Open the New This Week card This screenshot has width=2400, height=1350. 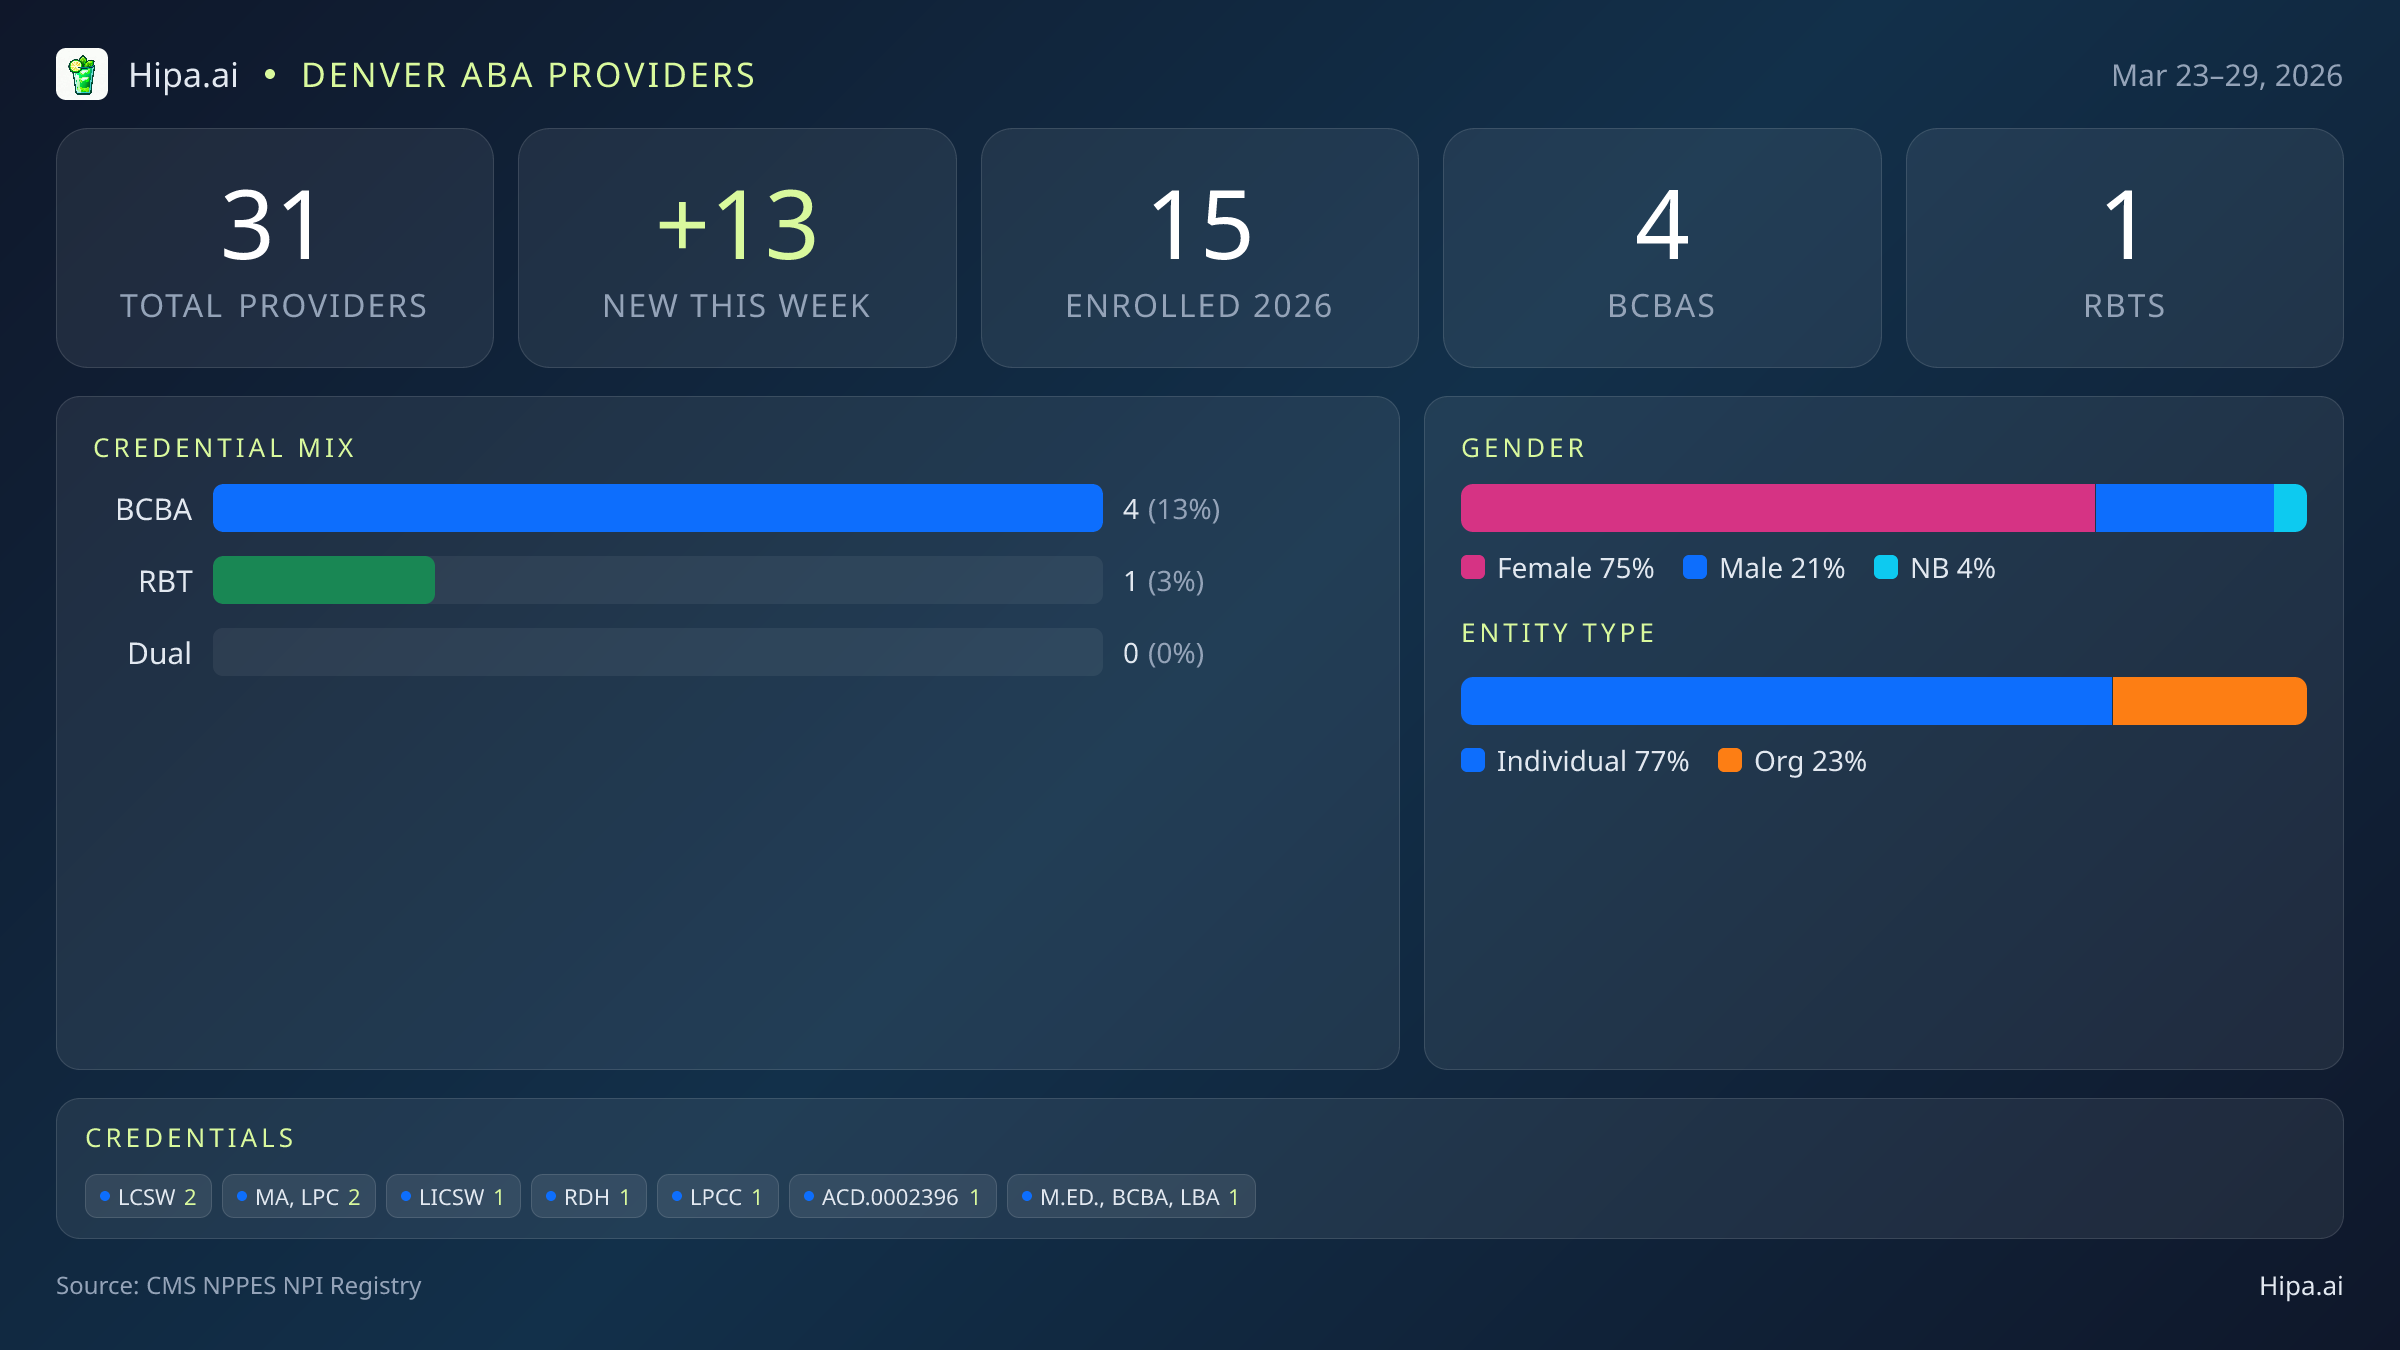(737, 248)
